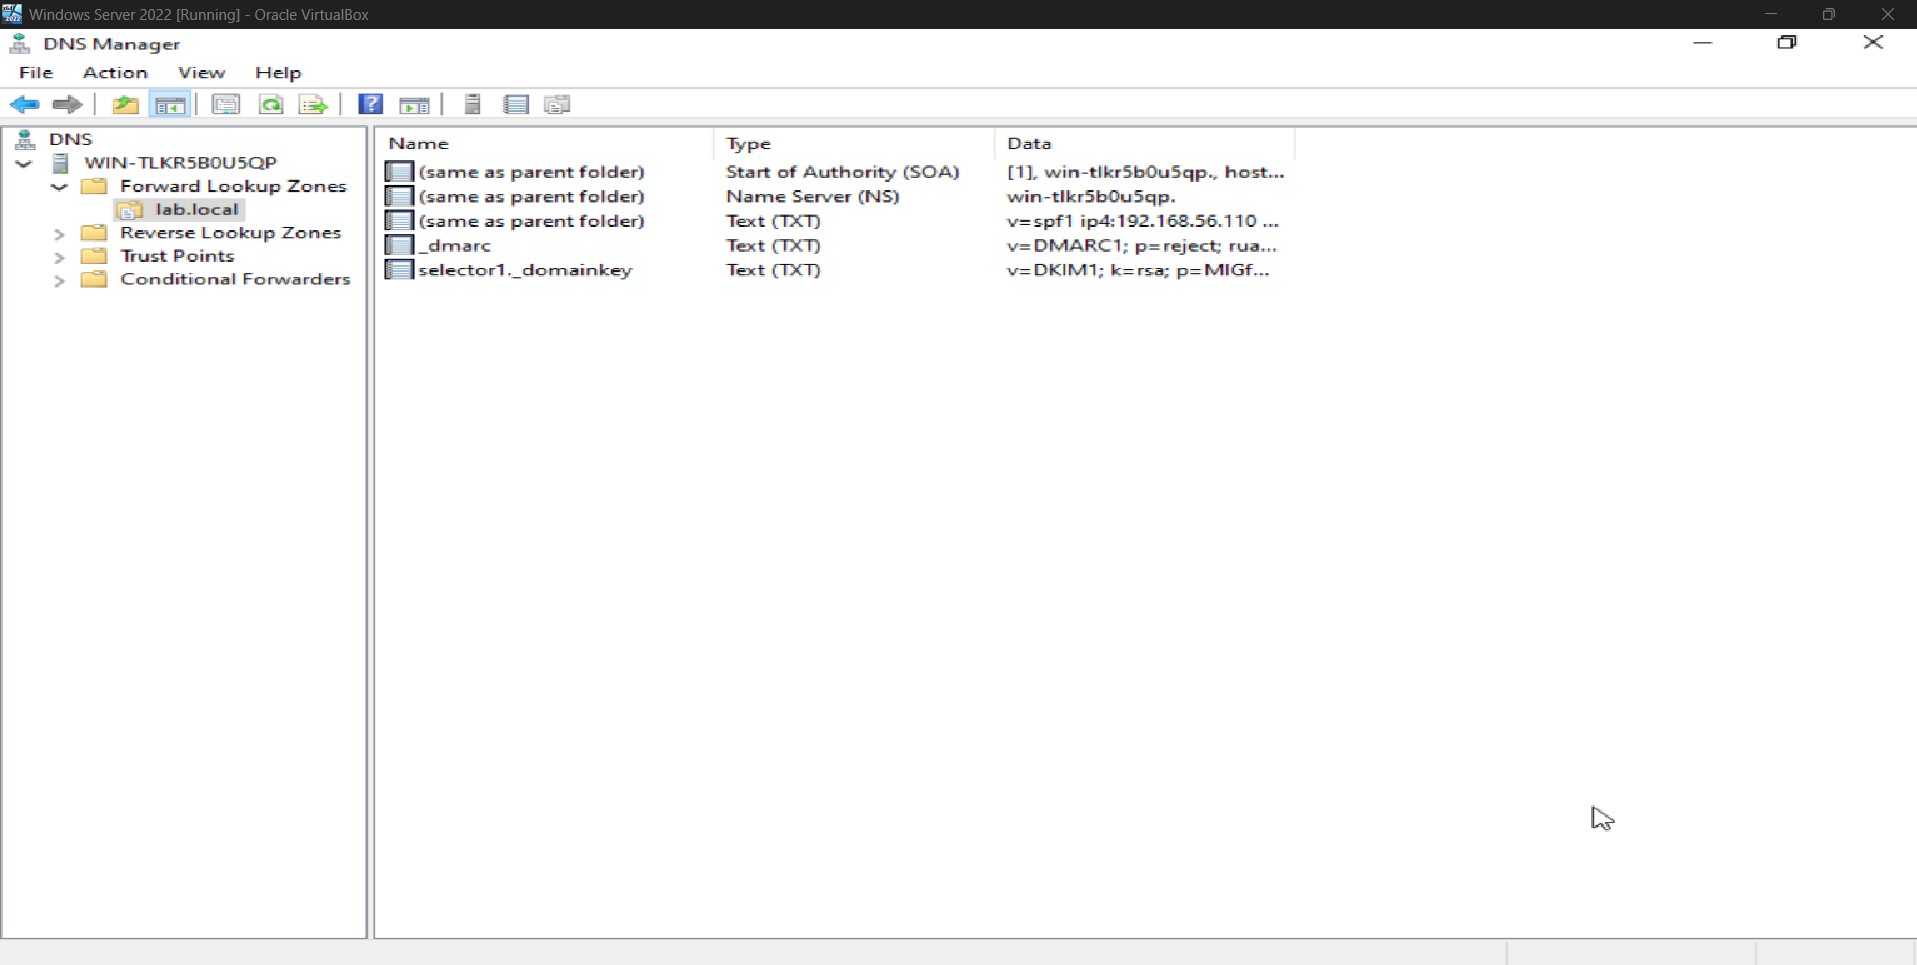Viewport: 1917px width, 965px height.
Task: Select WIN-TLKR5B0U5QP server label
Action: pyautogui.click(x=180, y=162)
